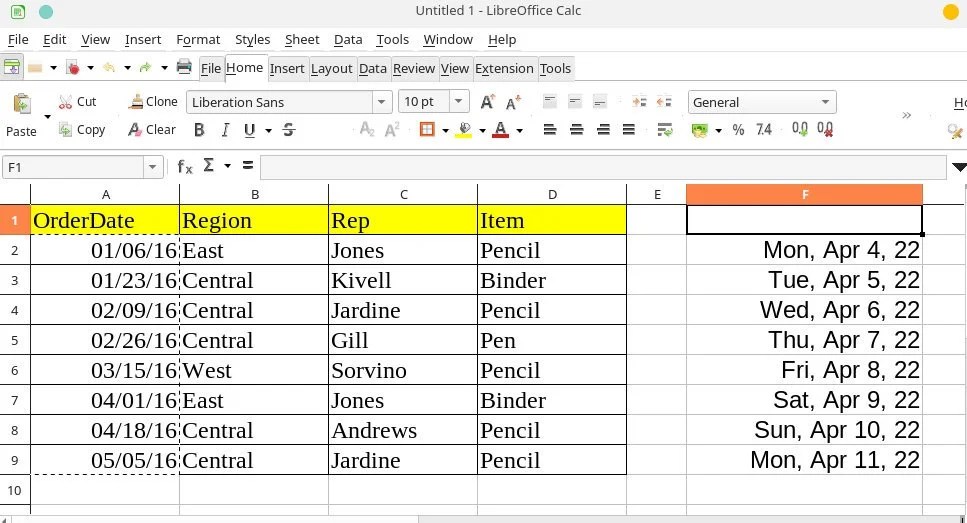
Task: Open the Borders dropdown arrow
Action: pyautogui.click(x=445, y=130)
